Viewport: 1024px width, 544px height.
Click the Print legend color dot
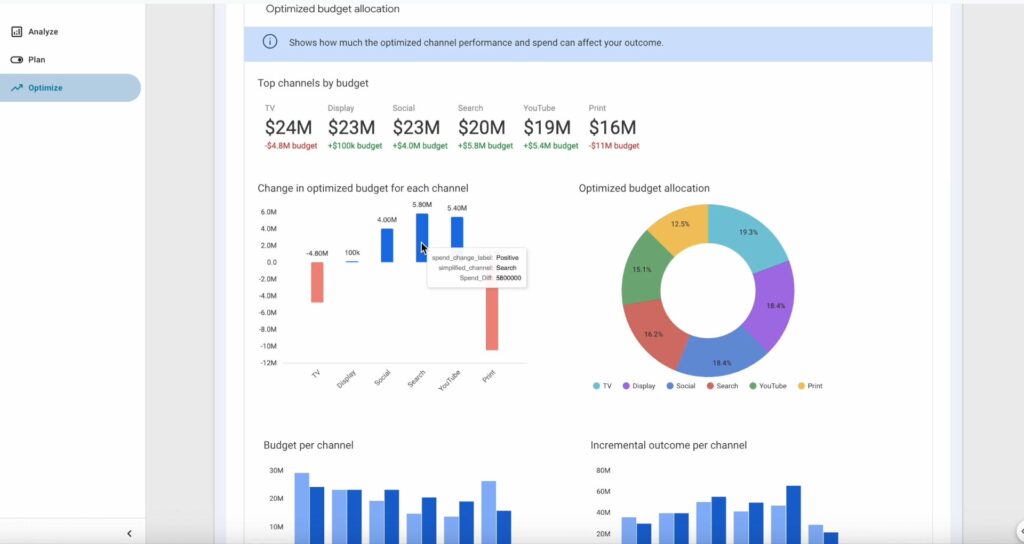(799, 385)
